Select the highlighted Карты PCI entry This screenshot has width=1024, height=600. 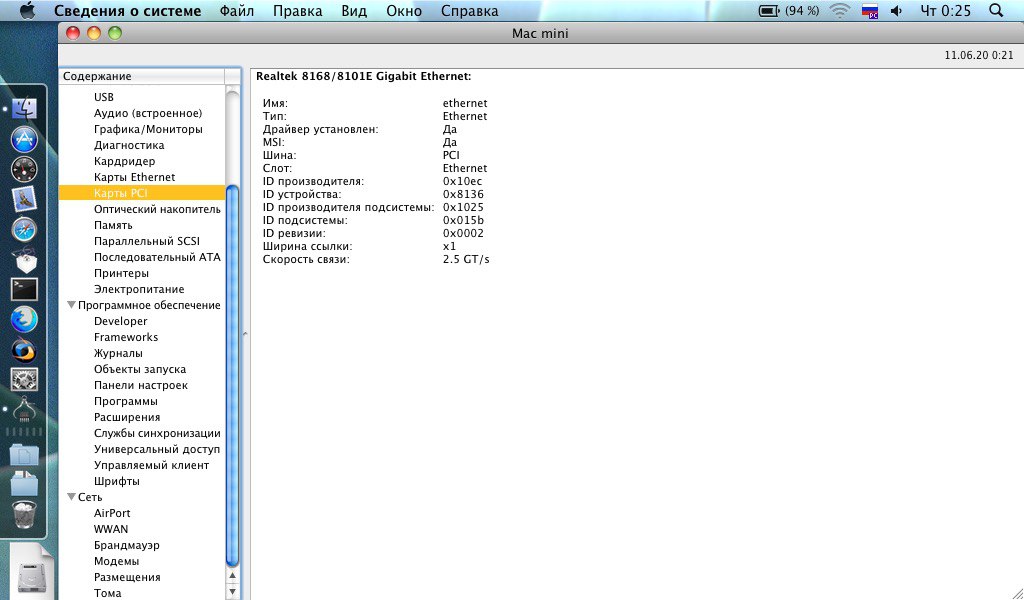[x=142, y=193]
